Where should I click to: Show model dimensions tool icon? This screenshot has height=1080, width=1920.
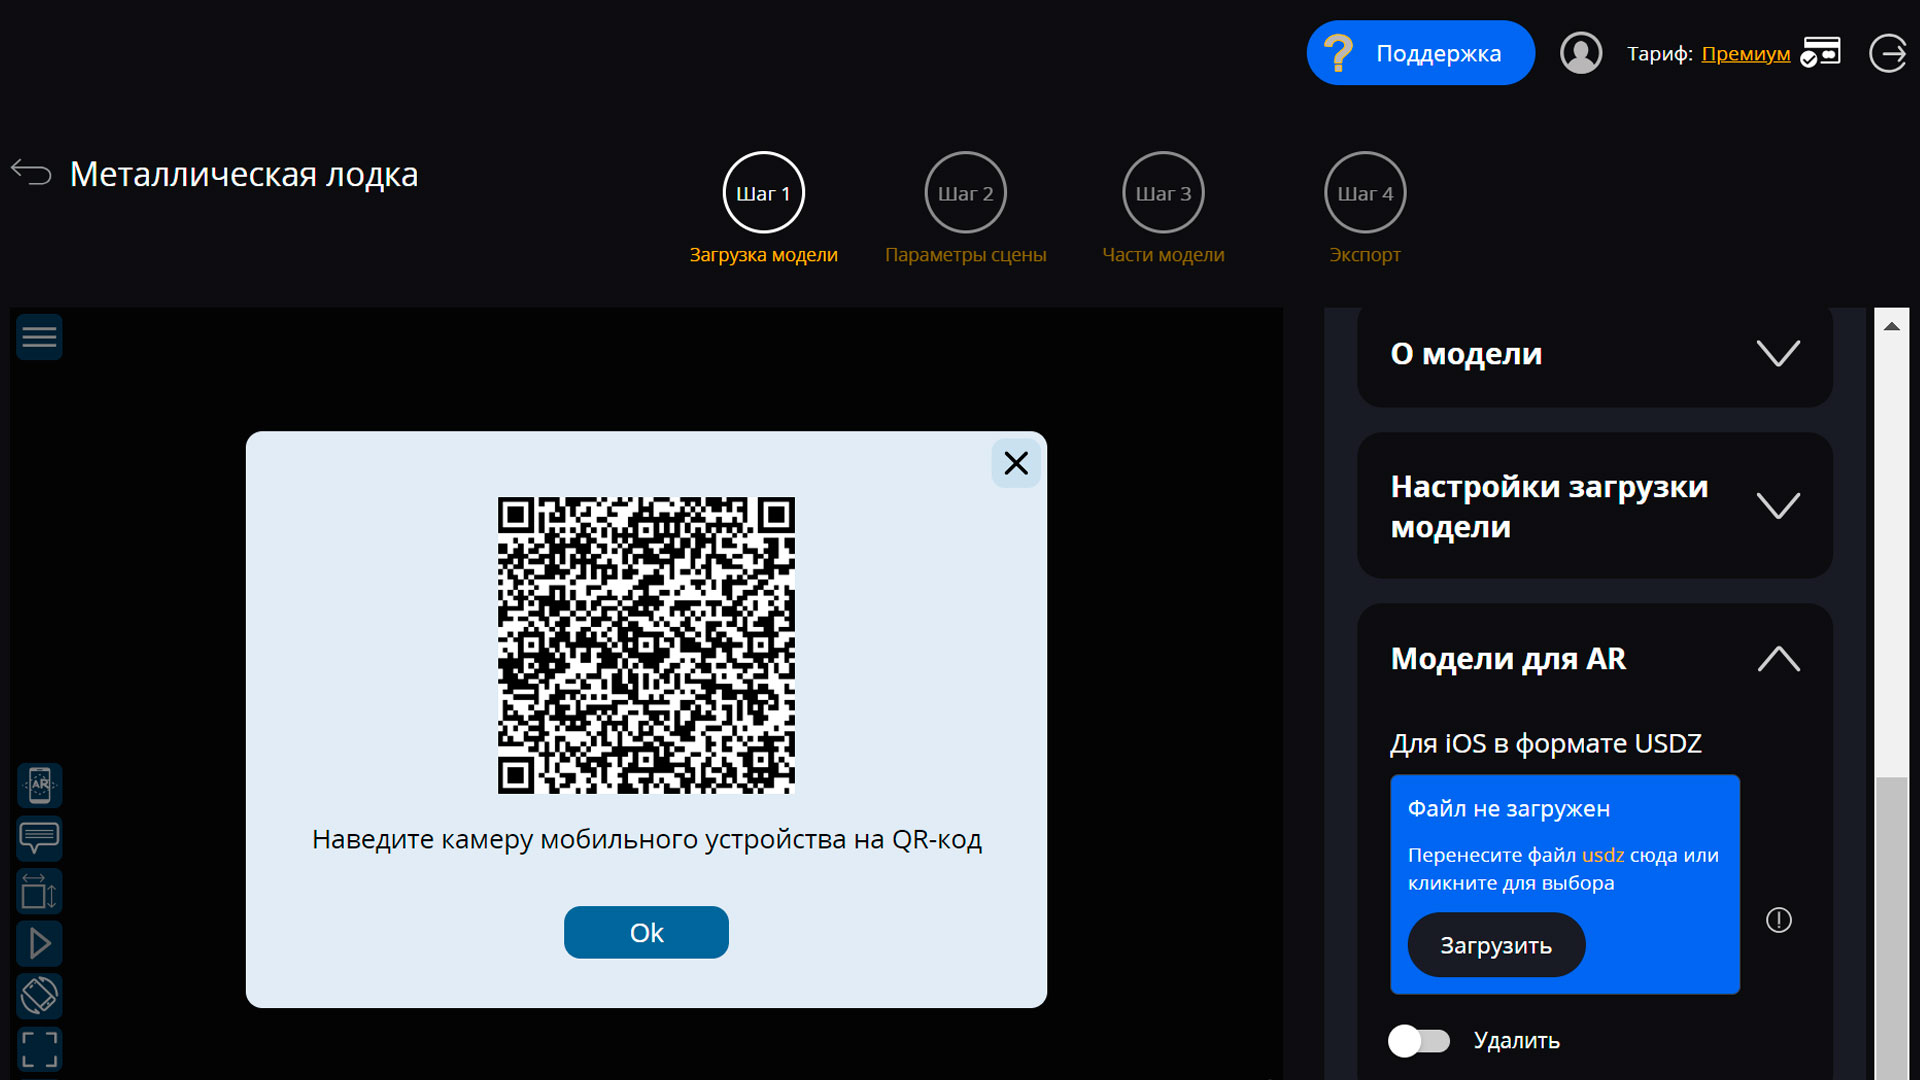point(39,891)
